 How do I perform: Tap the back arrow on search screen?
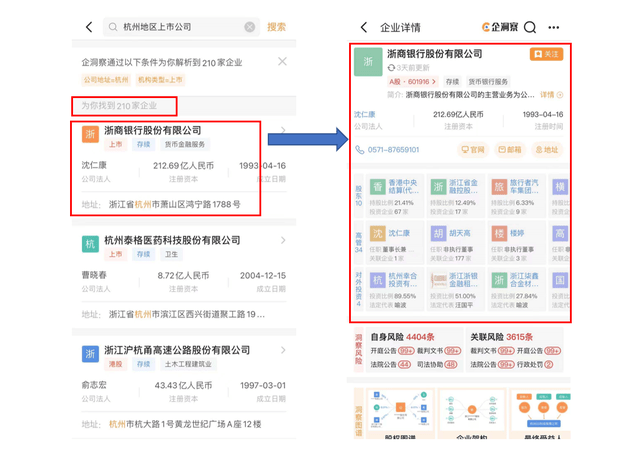click(x=89, y=27)
